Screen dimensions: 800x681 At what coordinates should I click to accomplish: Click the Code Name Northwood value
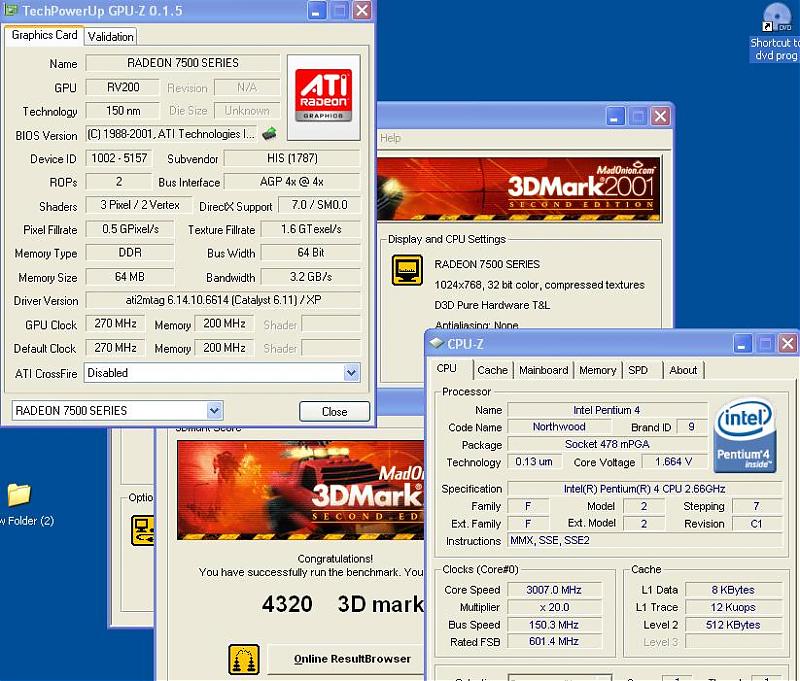coord(559,426)
